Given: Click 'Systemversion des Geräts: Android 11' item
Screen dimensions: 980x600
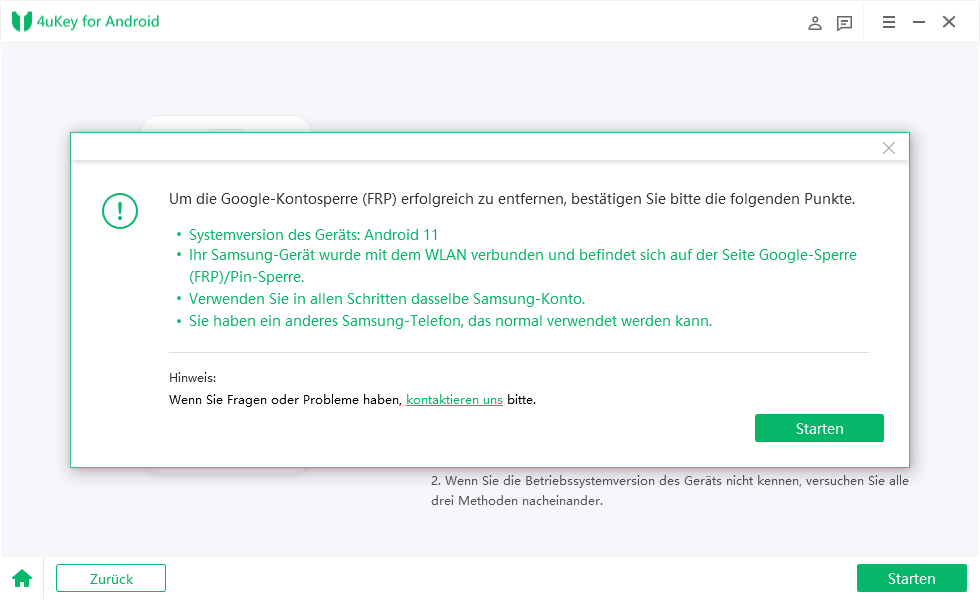Looking at the screenshot, I should 313,235.
